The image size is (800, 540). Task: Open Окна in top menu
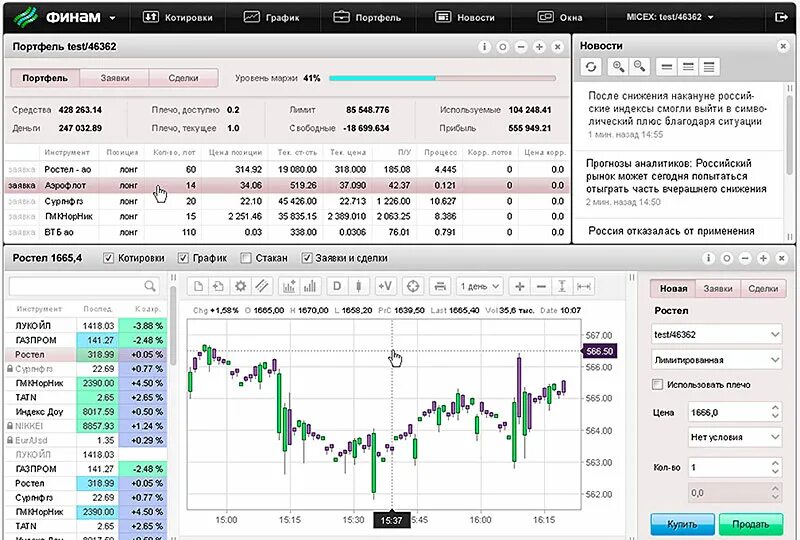(560, 17)
